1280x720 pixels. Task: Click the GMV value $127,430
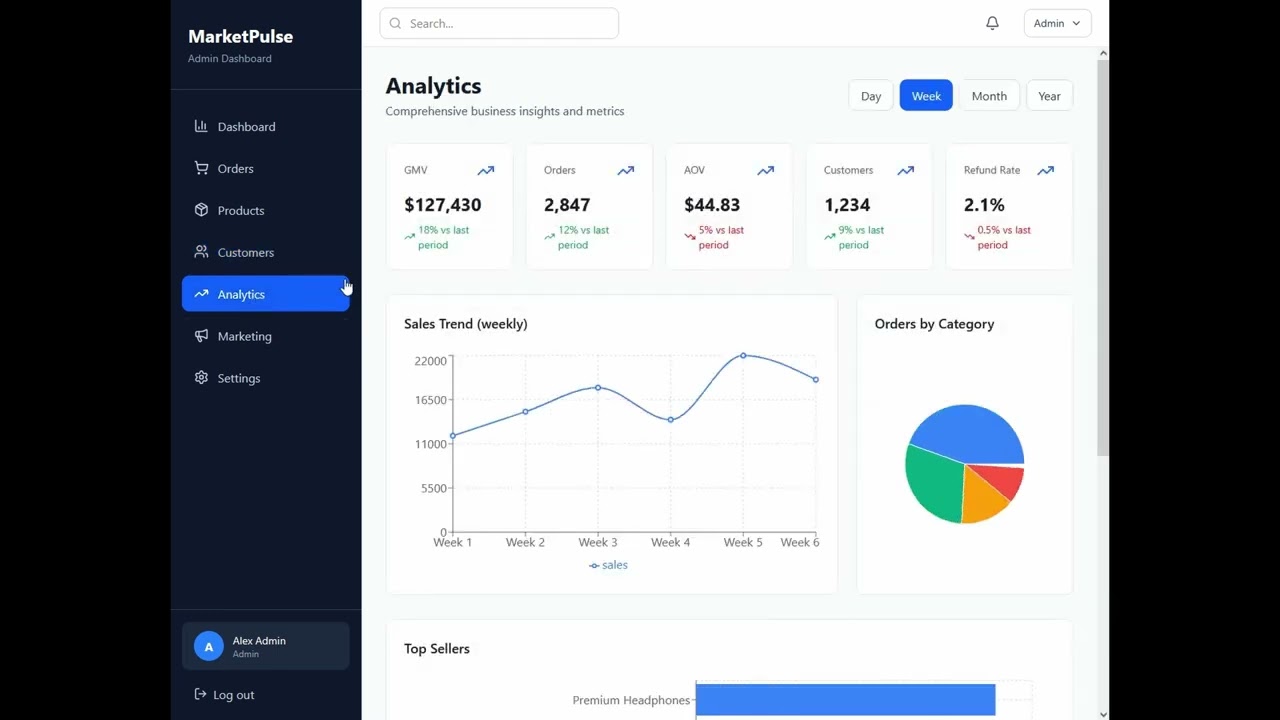[443, 205]
